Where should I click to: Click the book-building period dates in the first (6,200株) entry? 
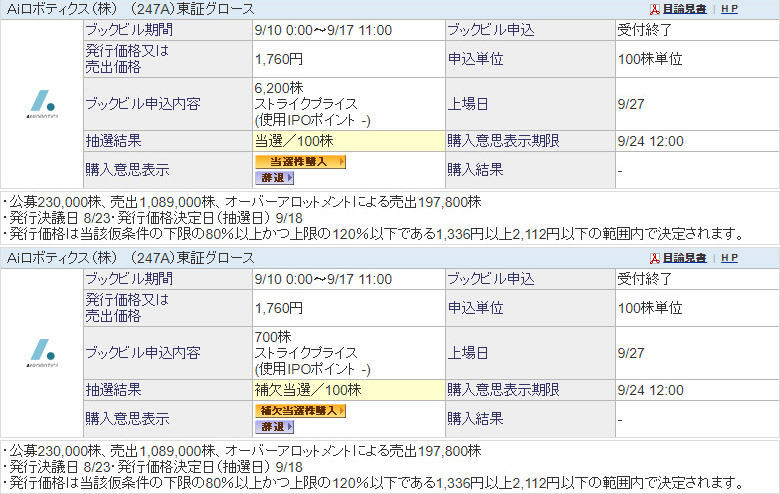323,30
